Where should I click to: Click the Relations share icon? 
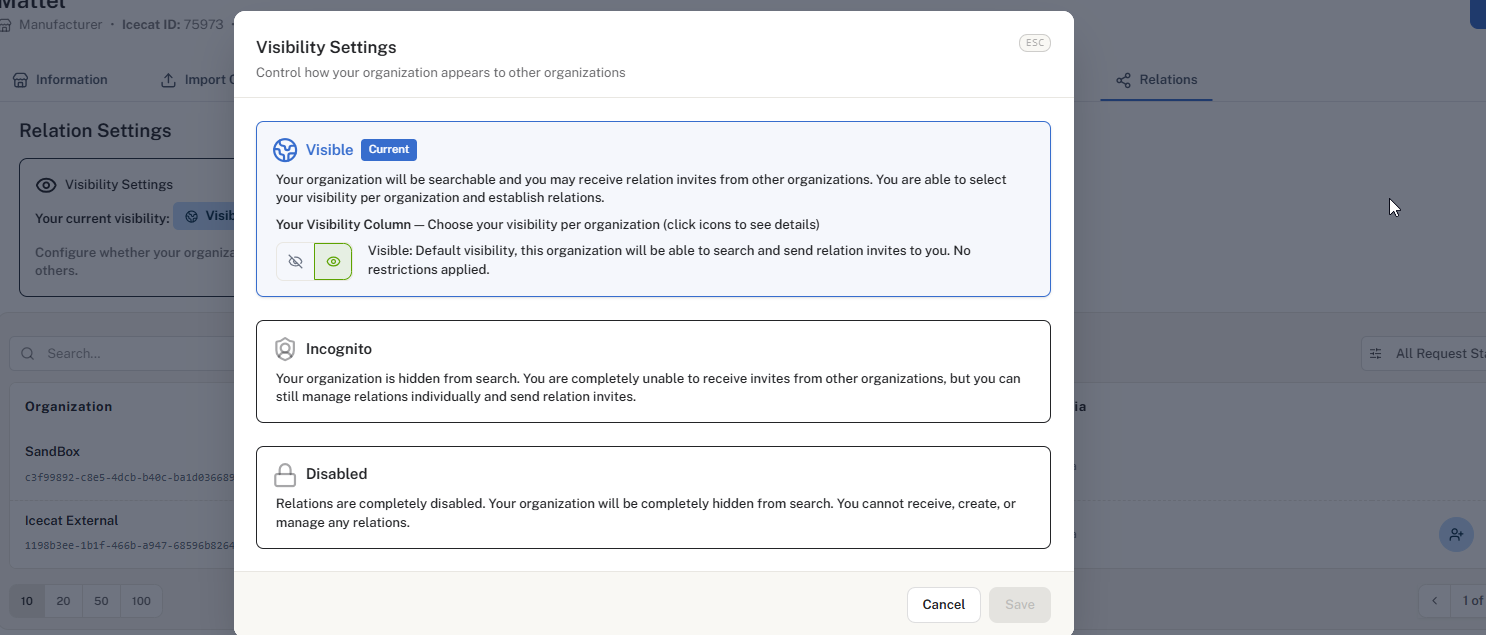click(x=1123, y=80)
